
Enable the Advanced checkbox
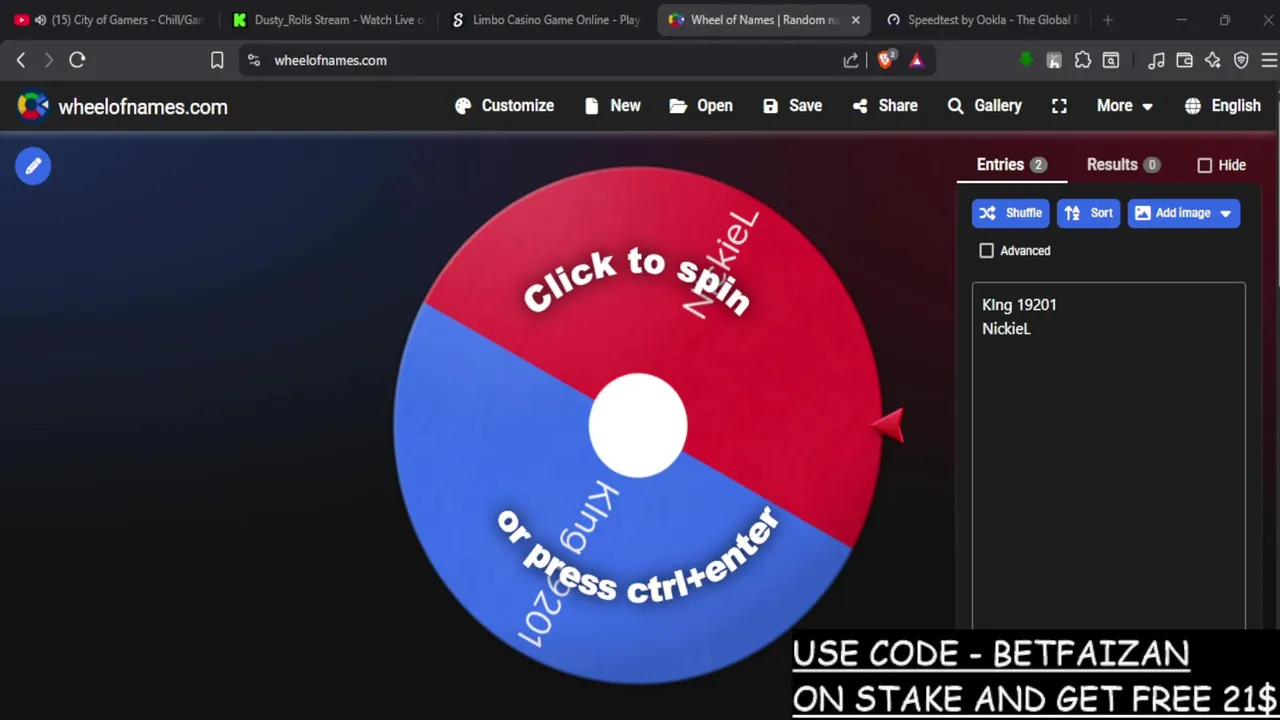987,251
